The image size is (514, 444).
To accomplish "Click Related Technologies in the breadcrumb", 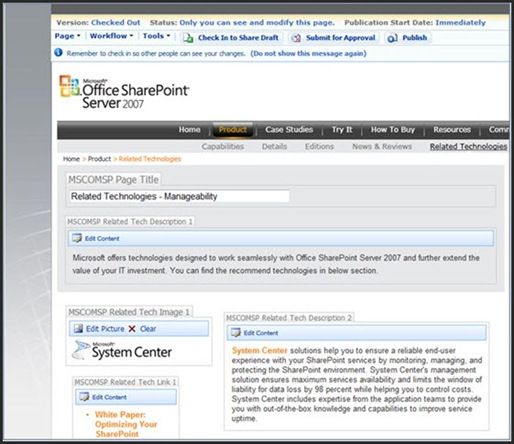I will tap(150, 159).
